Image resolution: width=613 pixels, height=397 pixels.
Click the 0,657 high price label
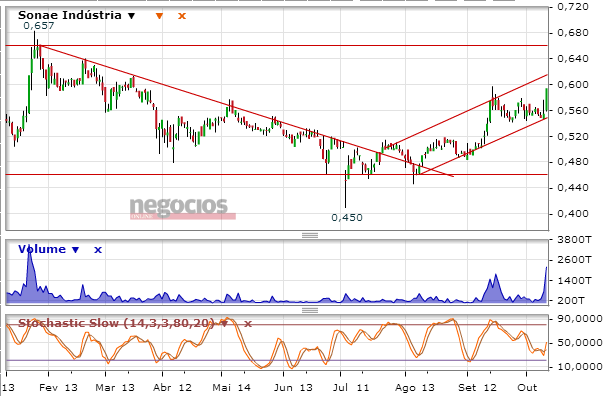click(39, 26)
